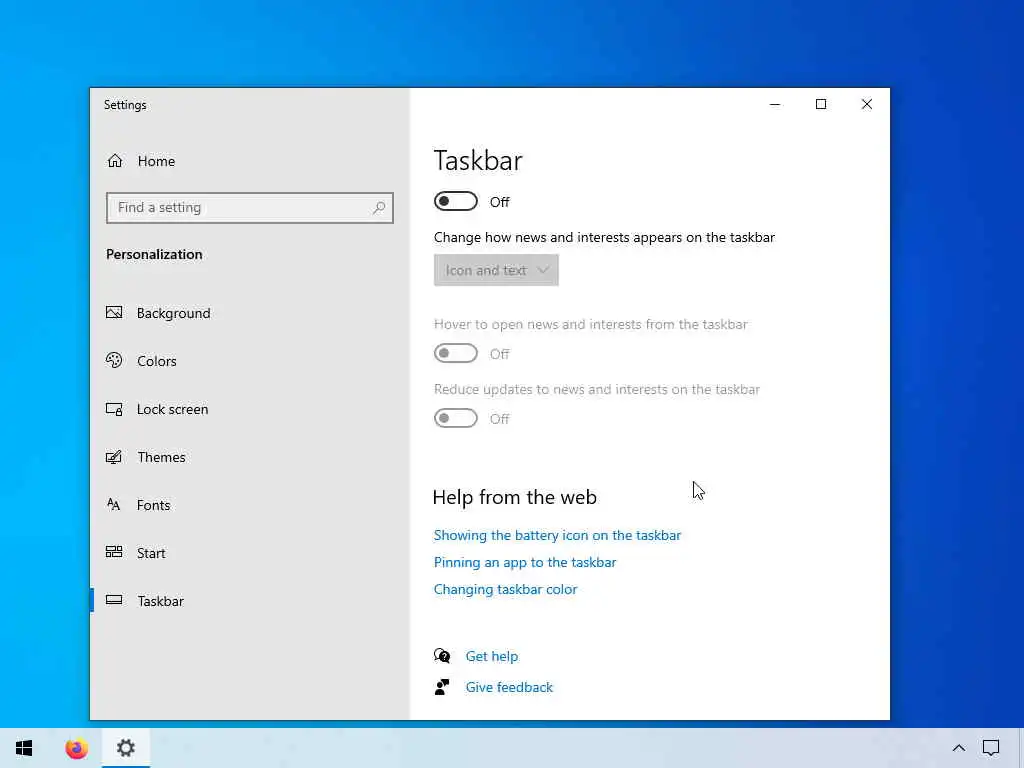Open Showing the battery icon link
This screenshot has width=1024, height=768.
[x=557, y=535]
